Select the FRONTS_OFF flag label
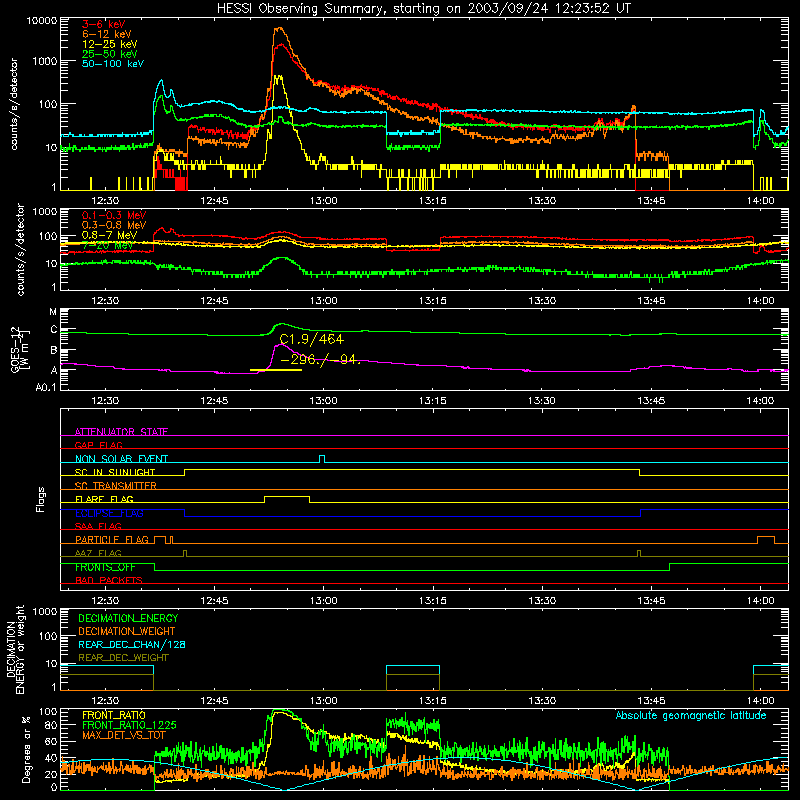The height and width of the screenshot is (800, 800). tap(105, 567)
